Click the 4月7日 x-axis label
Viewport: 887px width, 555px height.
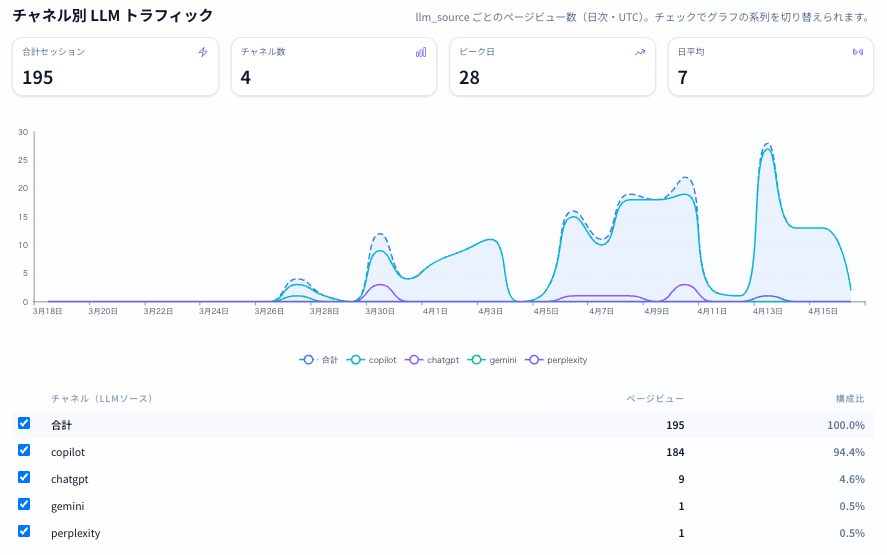point(601,311)
